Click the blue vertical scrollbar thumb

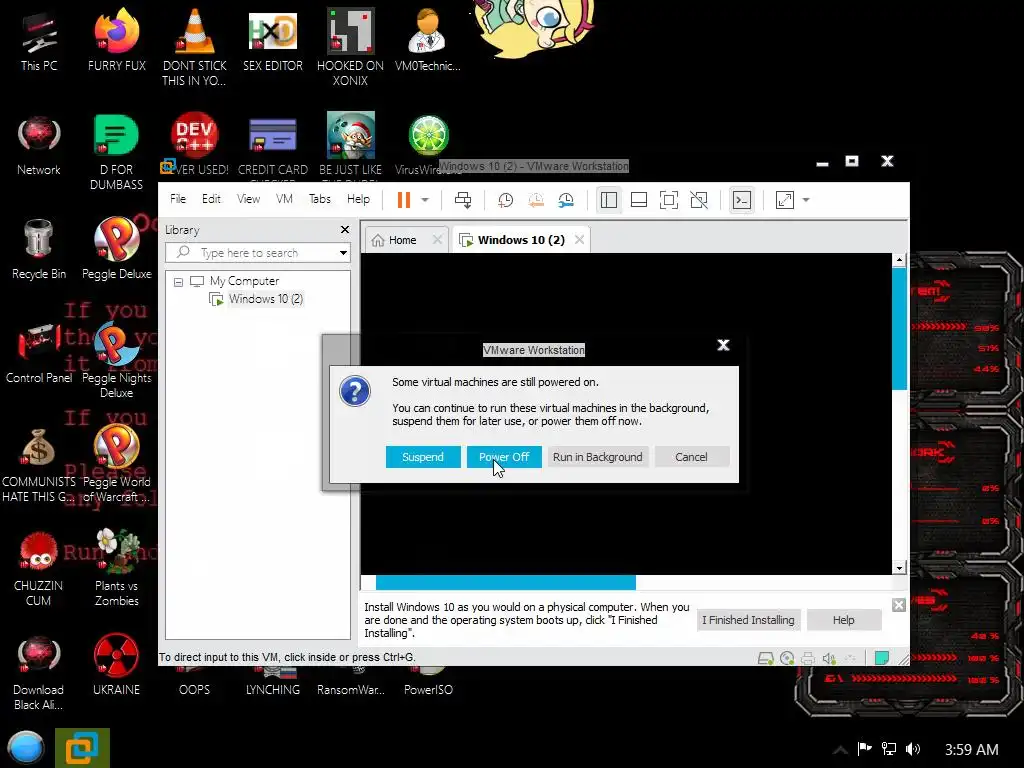[x=899, y=328]
